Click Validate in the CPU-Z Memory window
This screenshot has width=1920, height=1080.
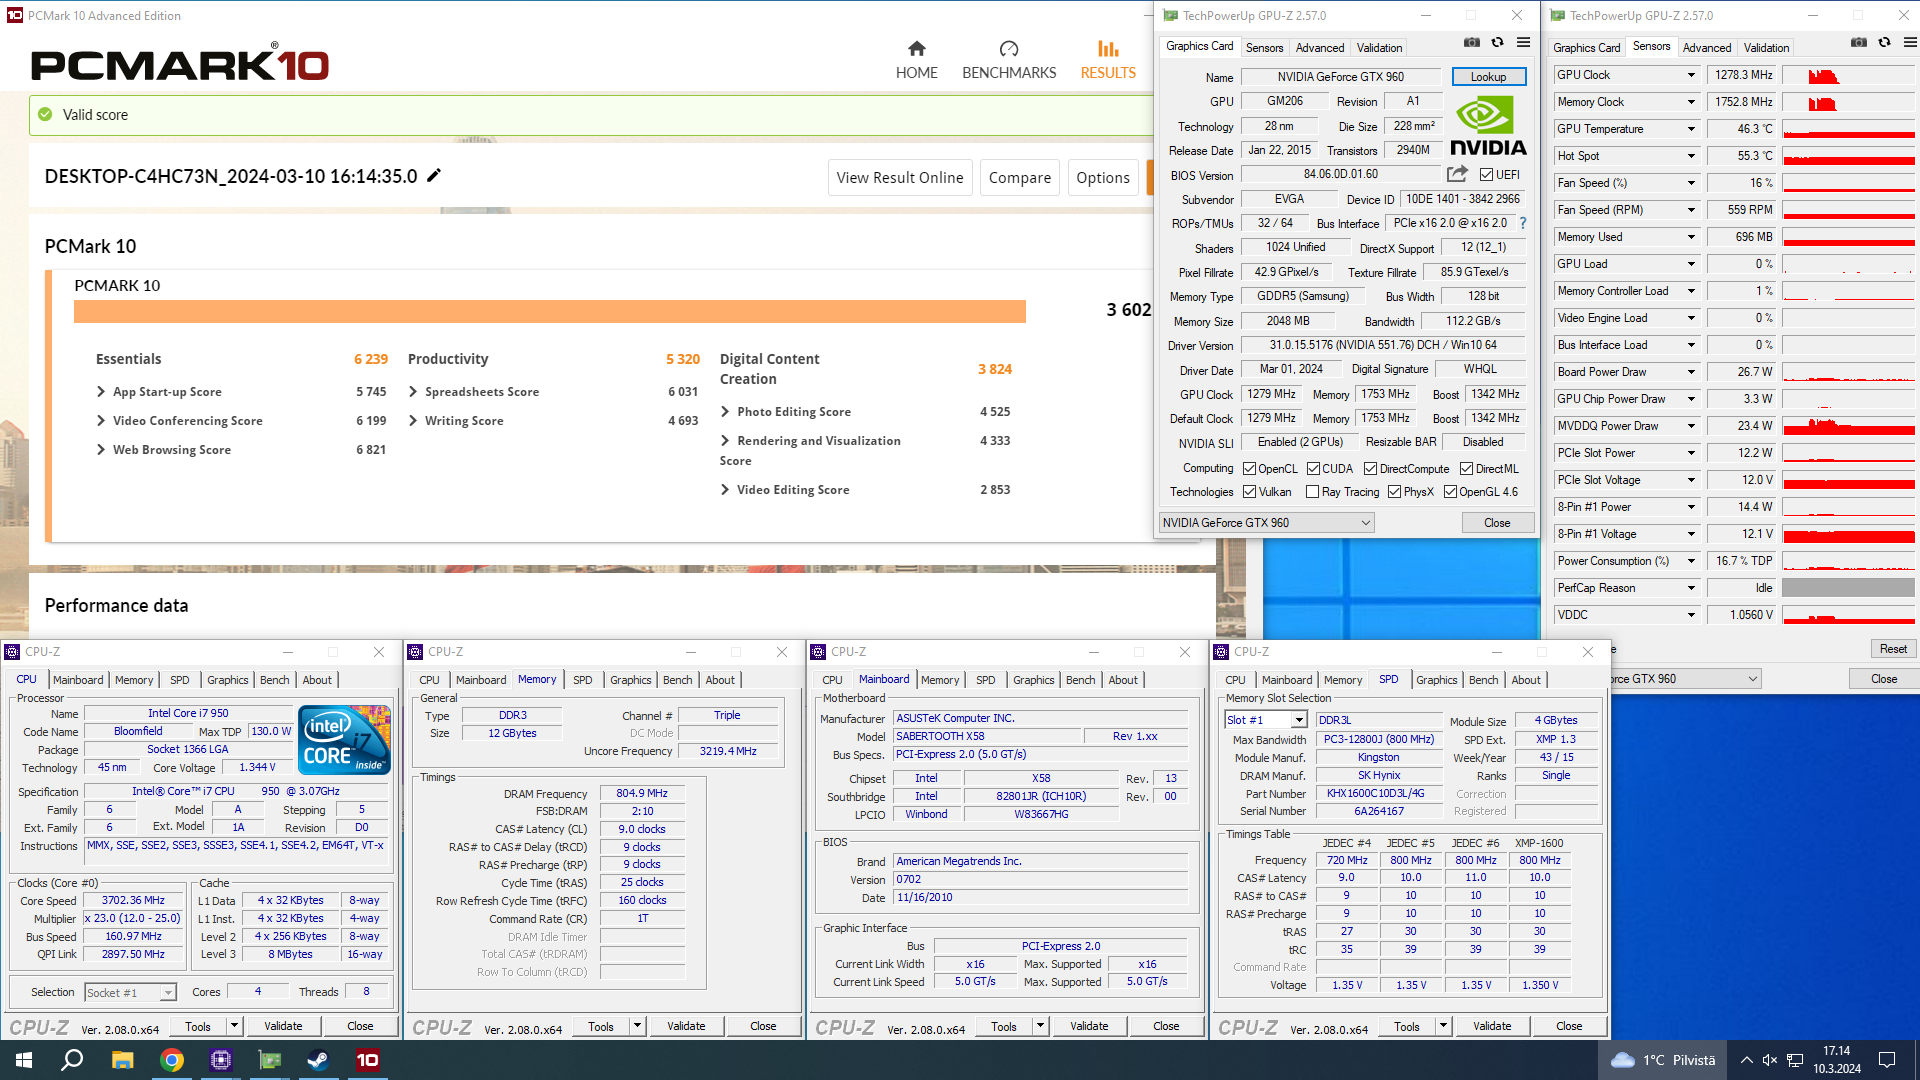(686, 1026)
